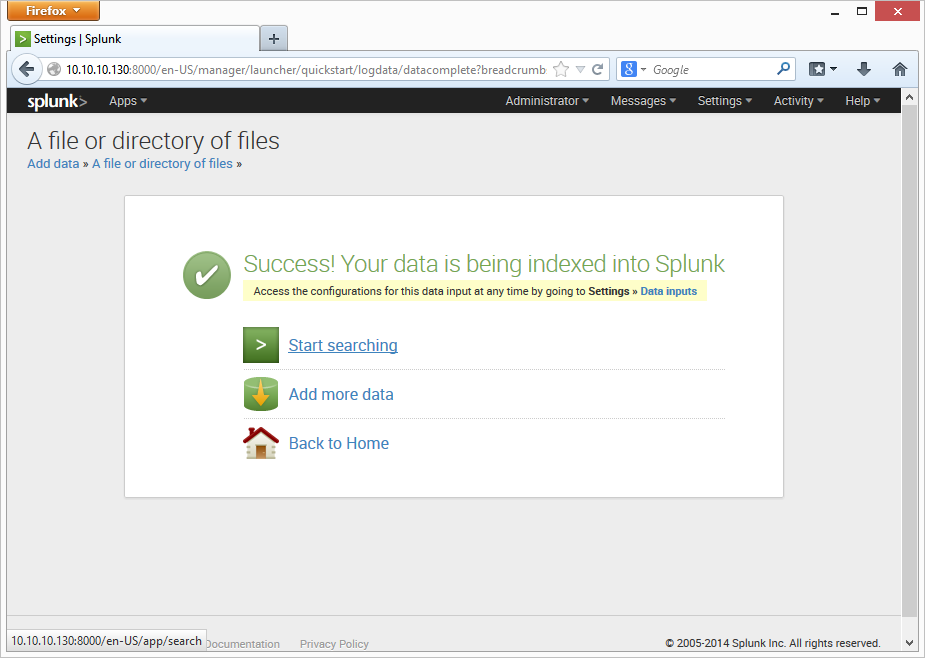Click the Splunk logo in header
Image resolution: width=925 pixels, height=658 pixels.
click(57, 101)
